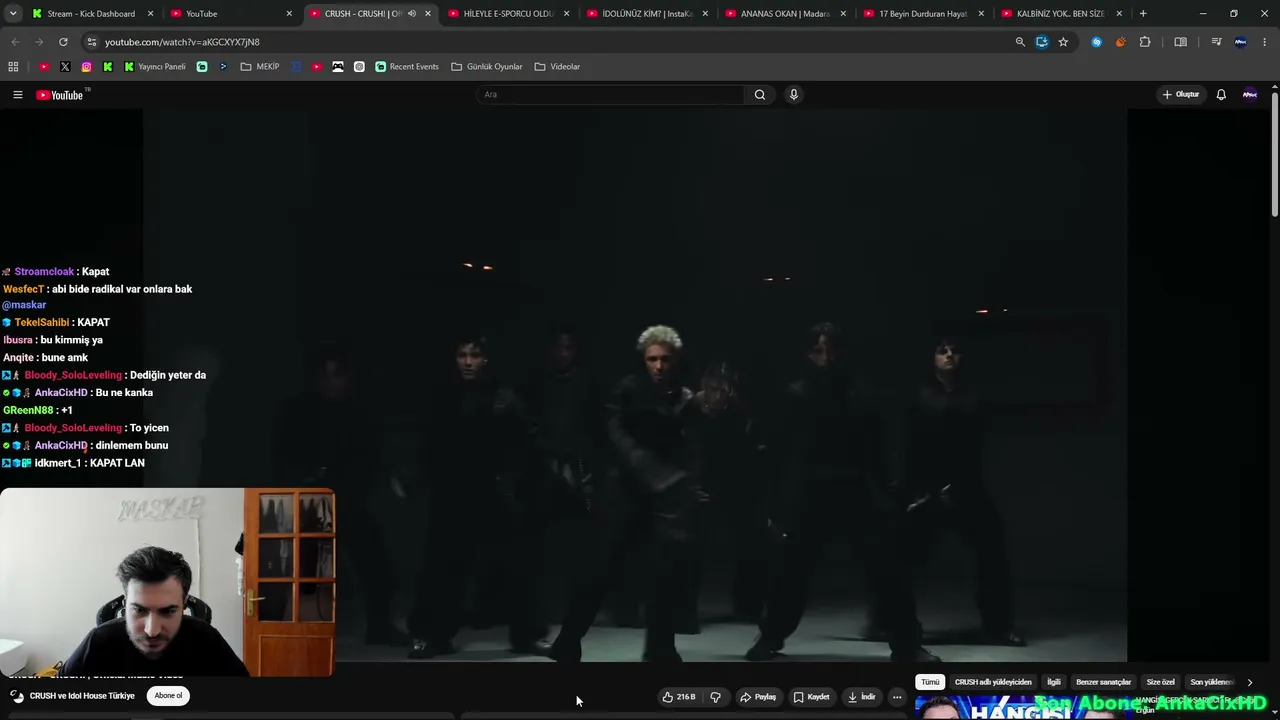Open the X bookmark icon
The height and width of the screenshot is (720, 1280).
click(65, 67)
